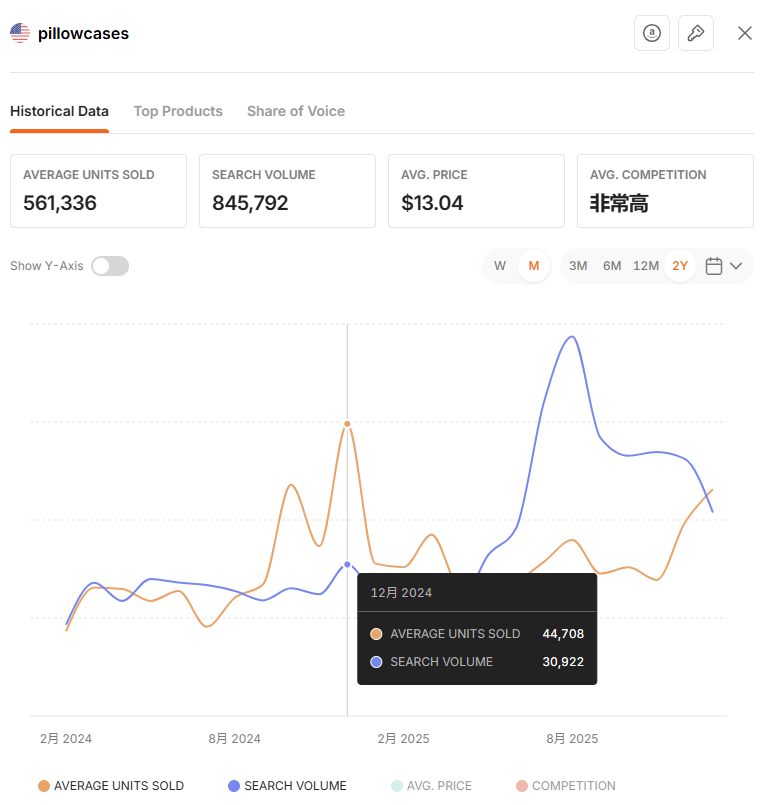Viewport: 772px width, 805px height.
Task: Show the COMPETITION series in legend
Action: pyautogui.click(x=573, y=786)
